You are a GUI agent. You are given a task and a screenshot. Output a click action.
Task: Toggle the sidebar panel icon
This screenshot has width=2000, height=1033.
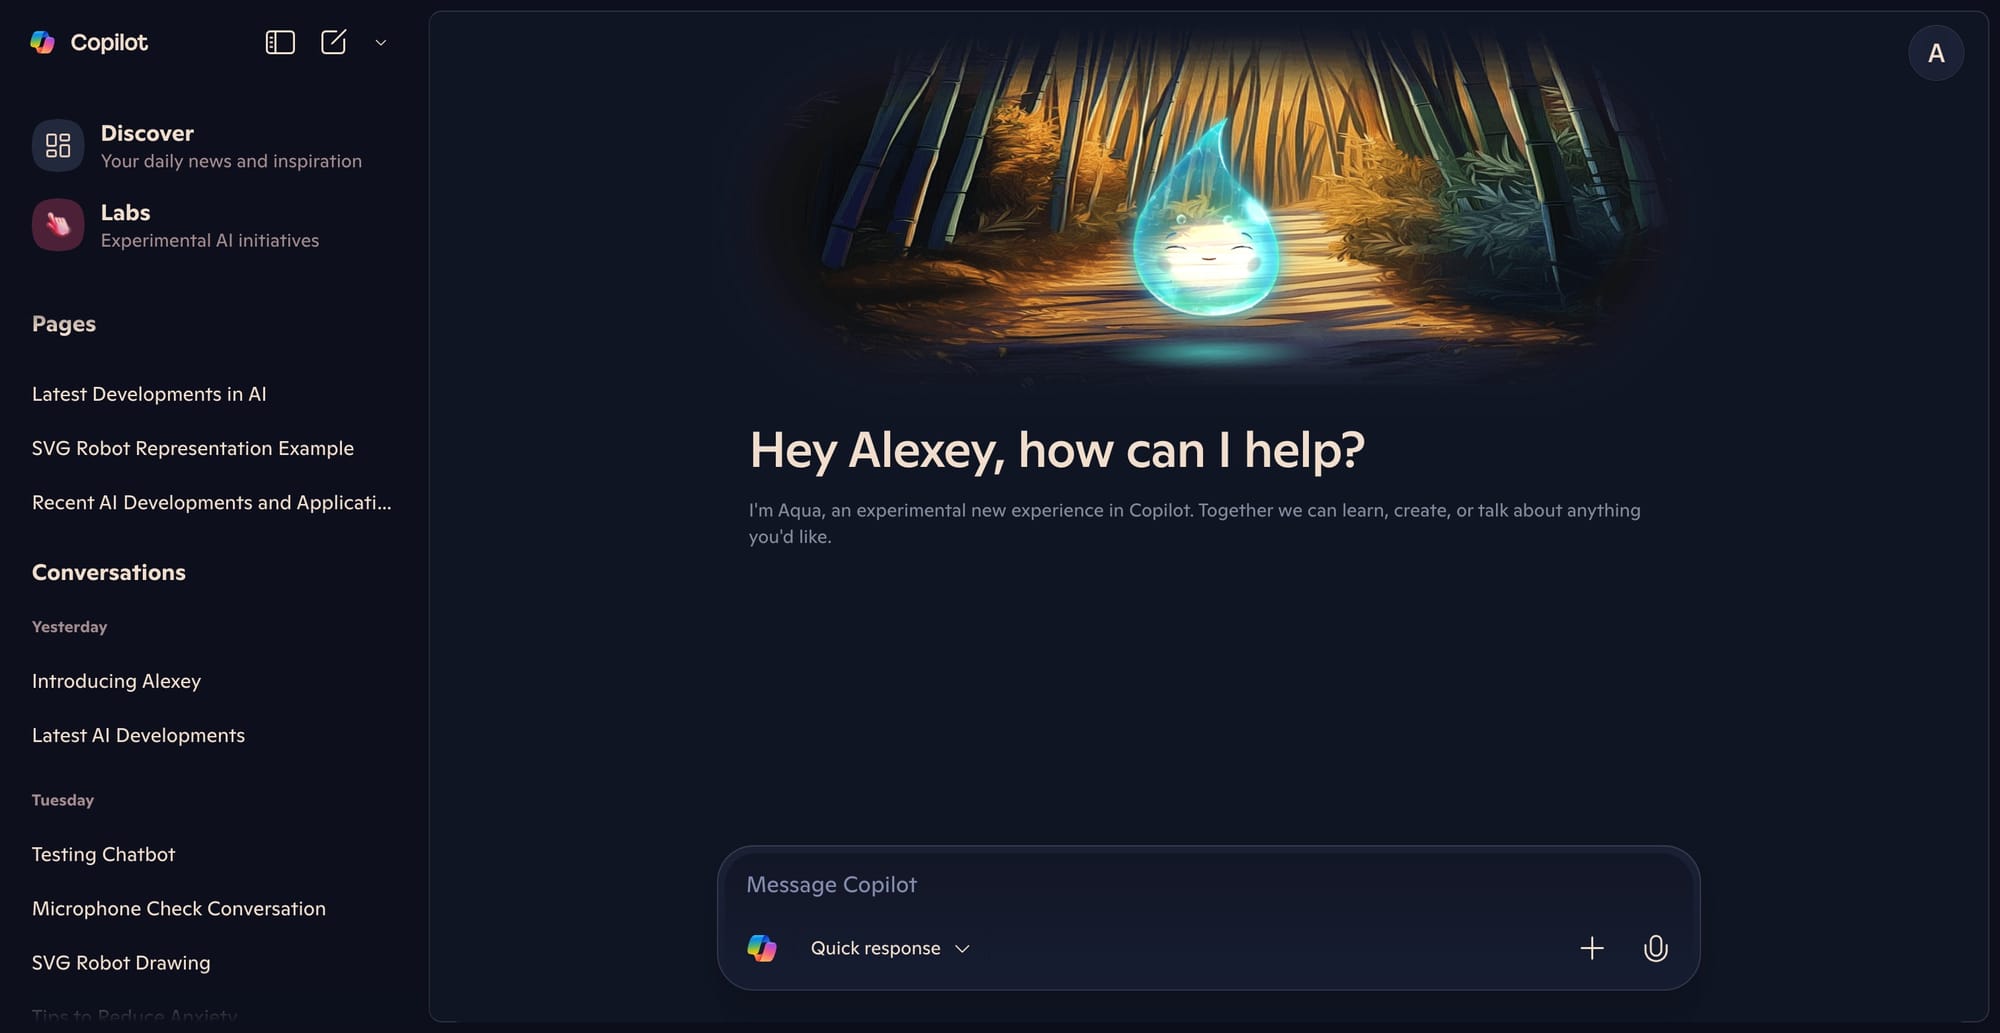(280, 42)
